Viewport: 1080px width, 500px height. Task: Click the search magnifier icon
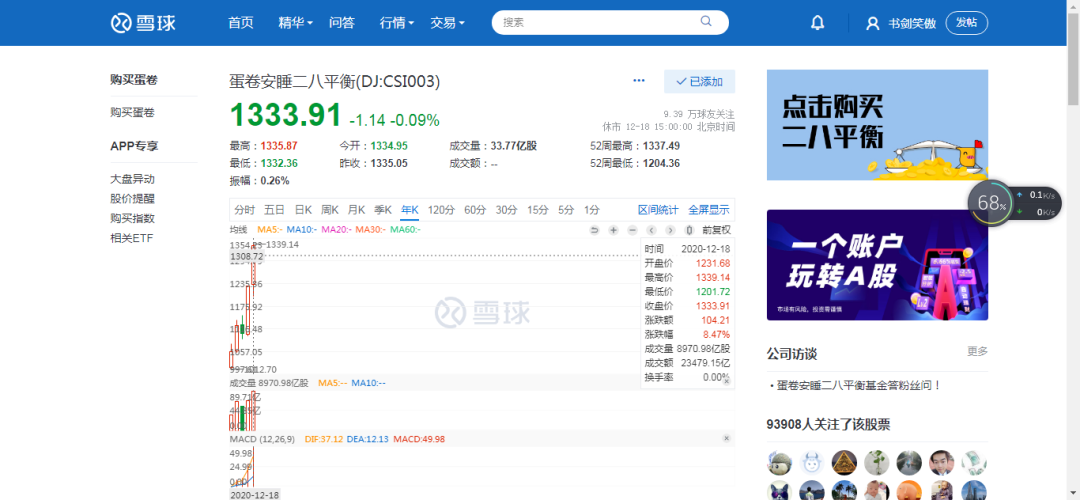pos(706,21)
